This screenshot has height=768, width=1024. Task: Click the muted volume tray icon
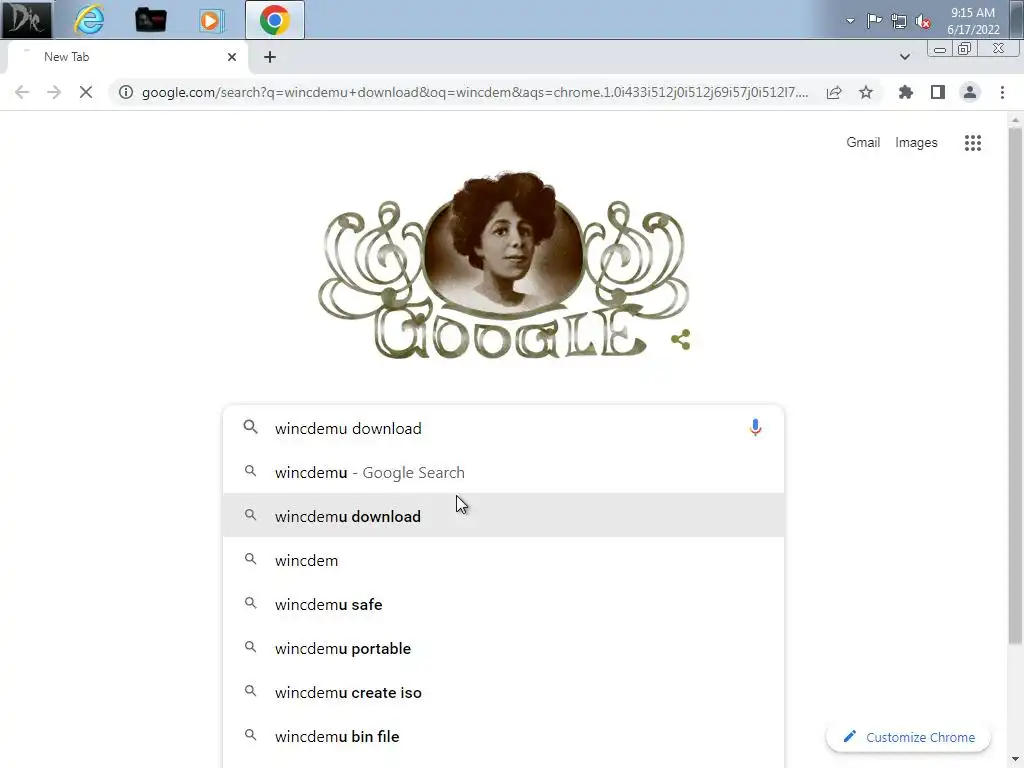pos(923,21)
